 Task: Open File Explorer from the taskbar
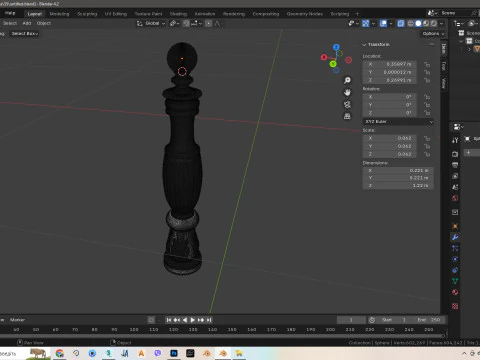239,353
